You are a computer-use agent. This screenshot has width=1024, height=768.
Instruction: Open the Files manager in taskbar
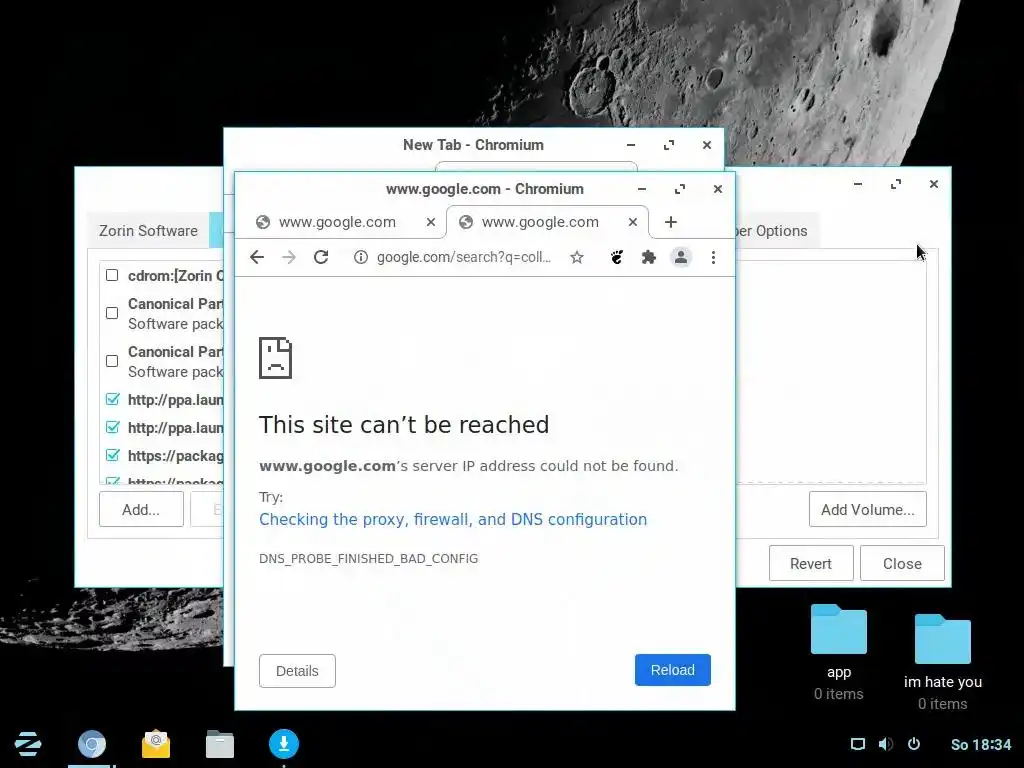(220, 744)
